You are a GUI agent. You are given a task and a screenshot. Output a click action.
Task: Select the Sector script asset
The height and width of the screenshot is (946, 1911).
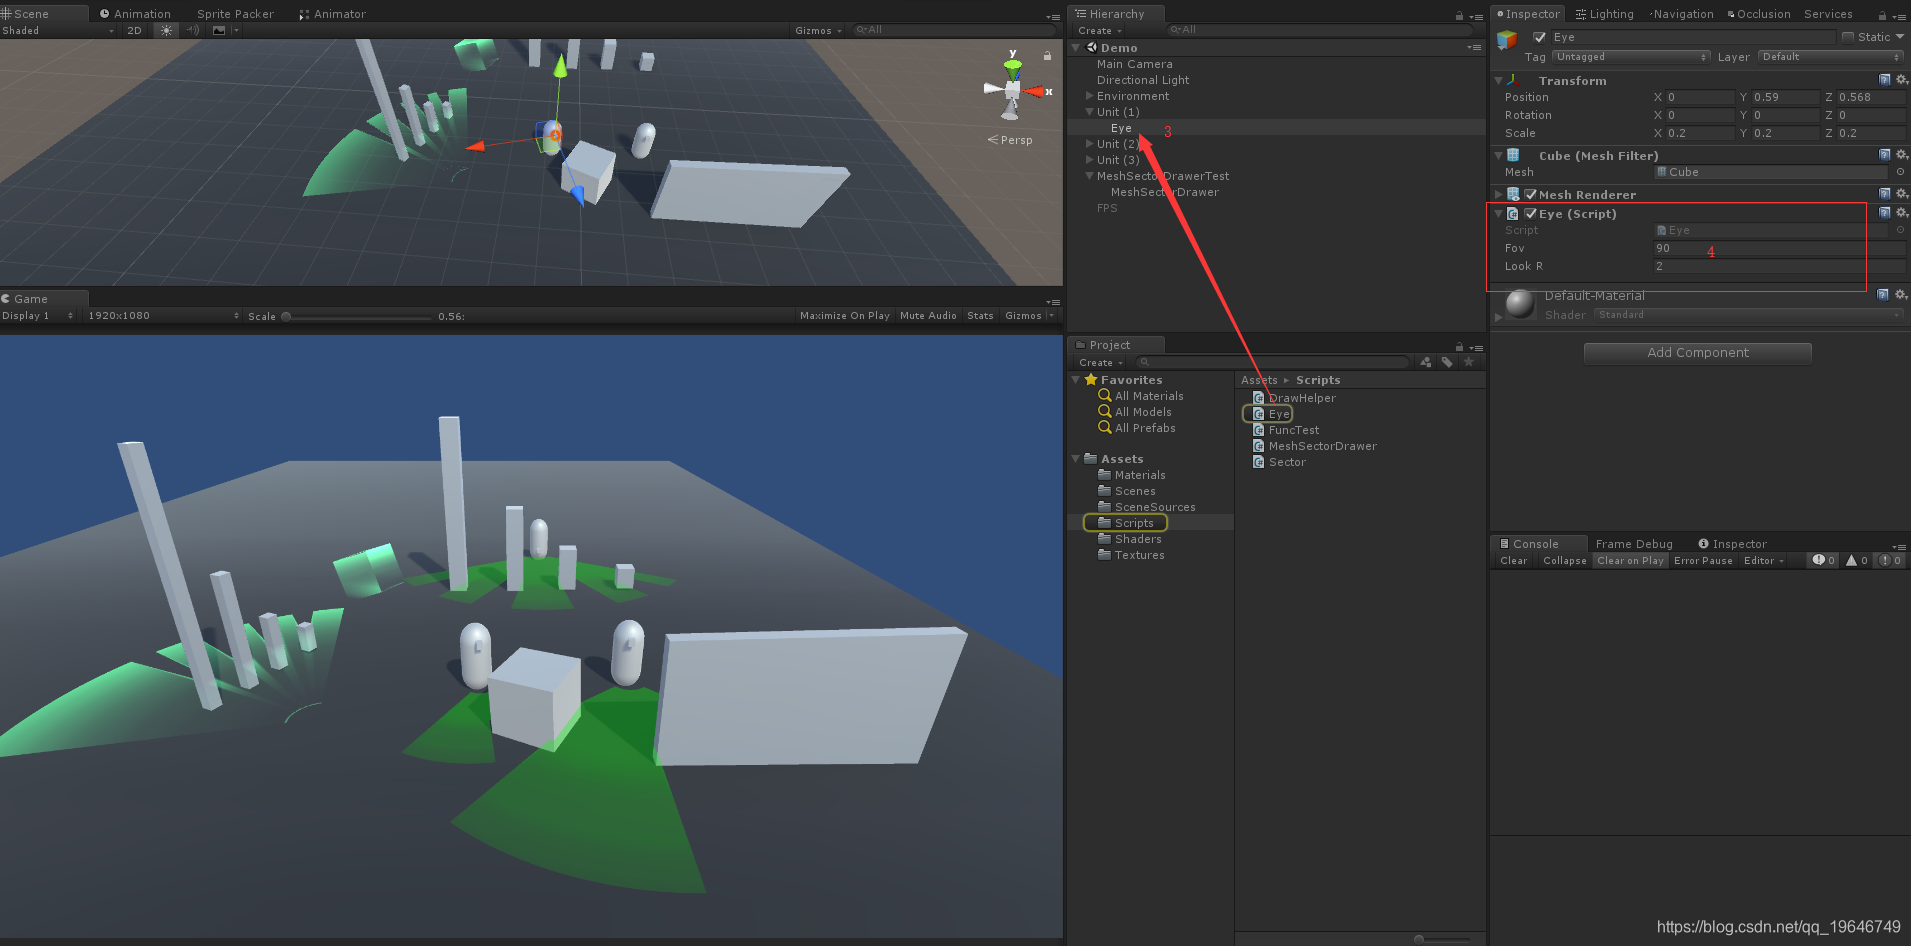point(1279,462)
